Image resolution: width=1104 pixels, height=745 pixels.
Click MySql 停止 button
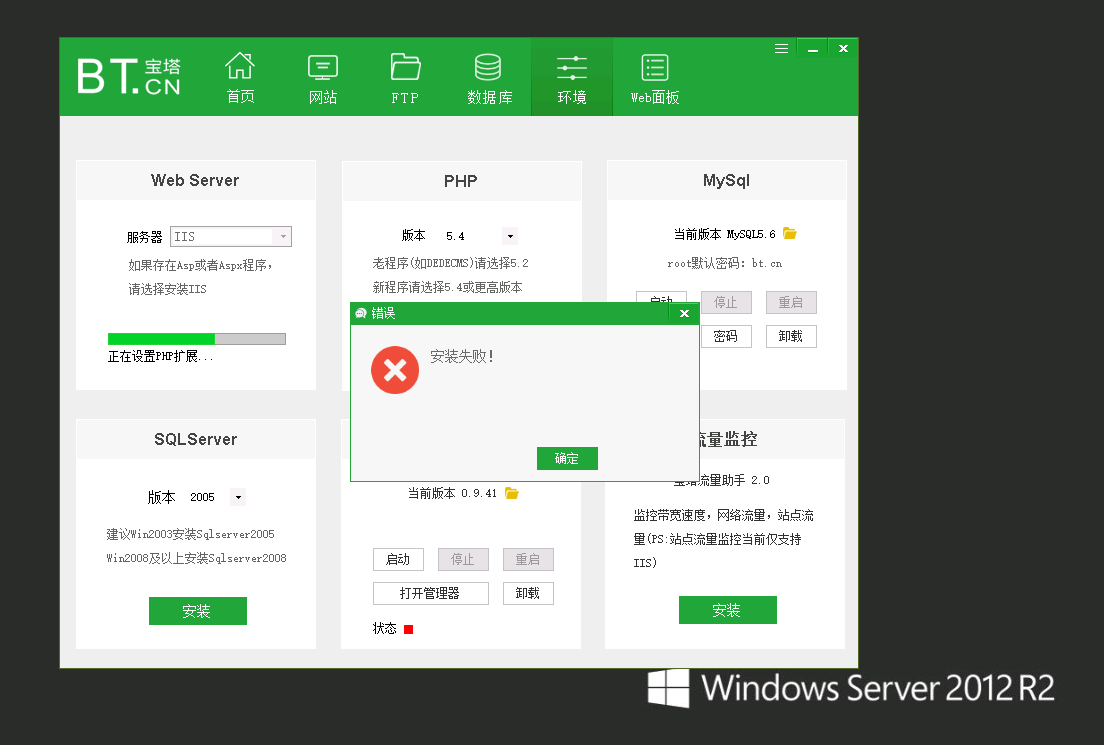[x=726, y=302]
